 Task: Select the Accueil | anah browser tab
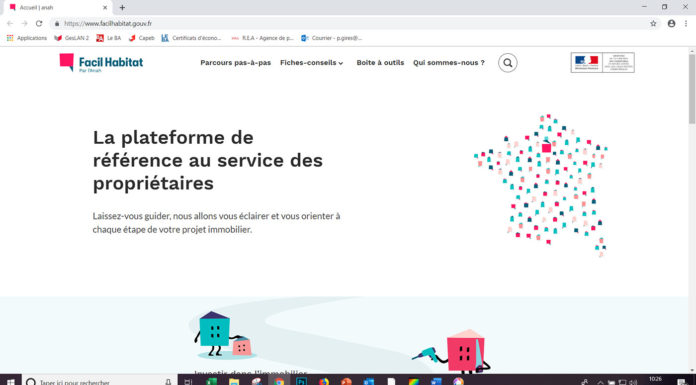58,8
